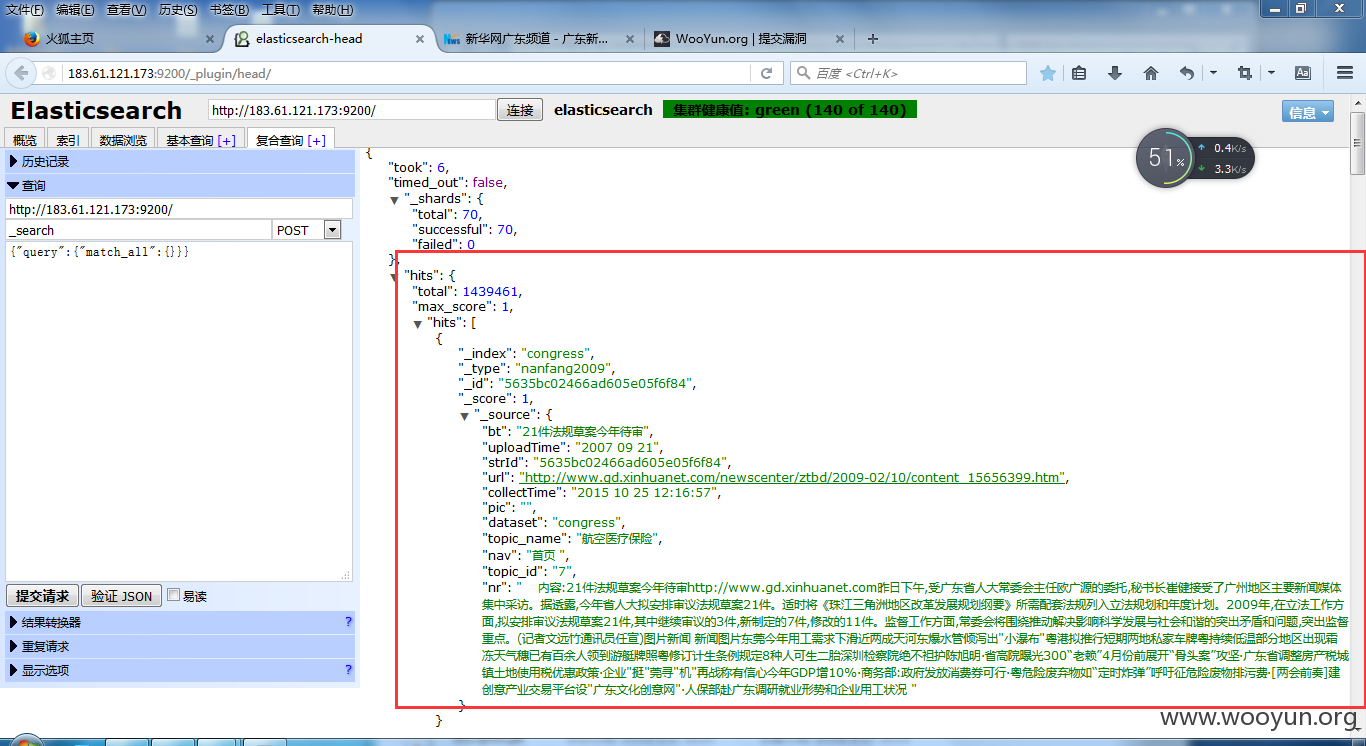The image size is (1366, 746).
Task: Open the 查看(V) menu
Action: [x=127, y=10]
